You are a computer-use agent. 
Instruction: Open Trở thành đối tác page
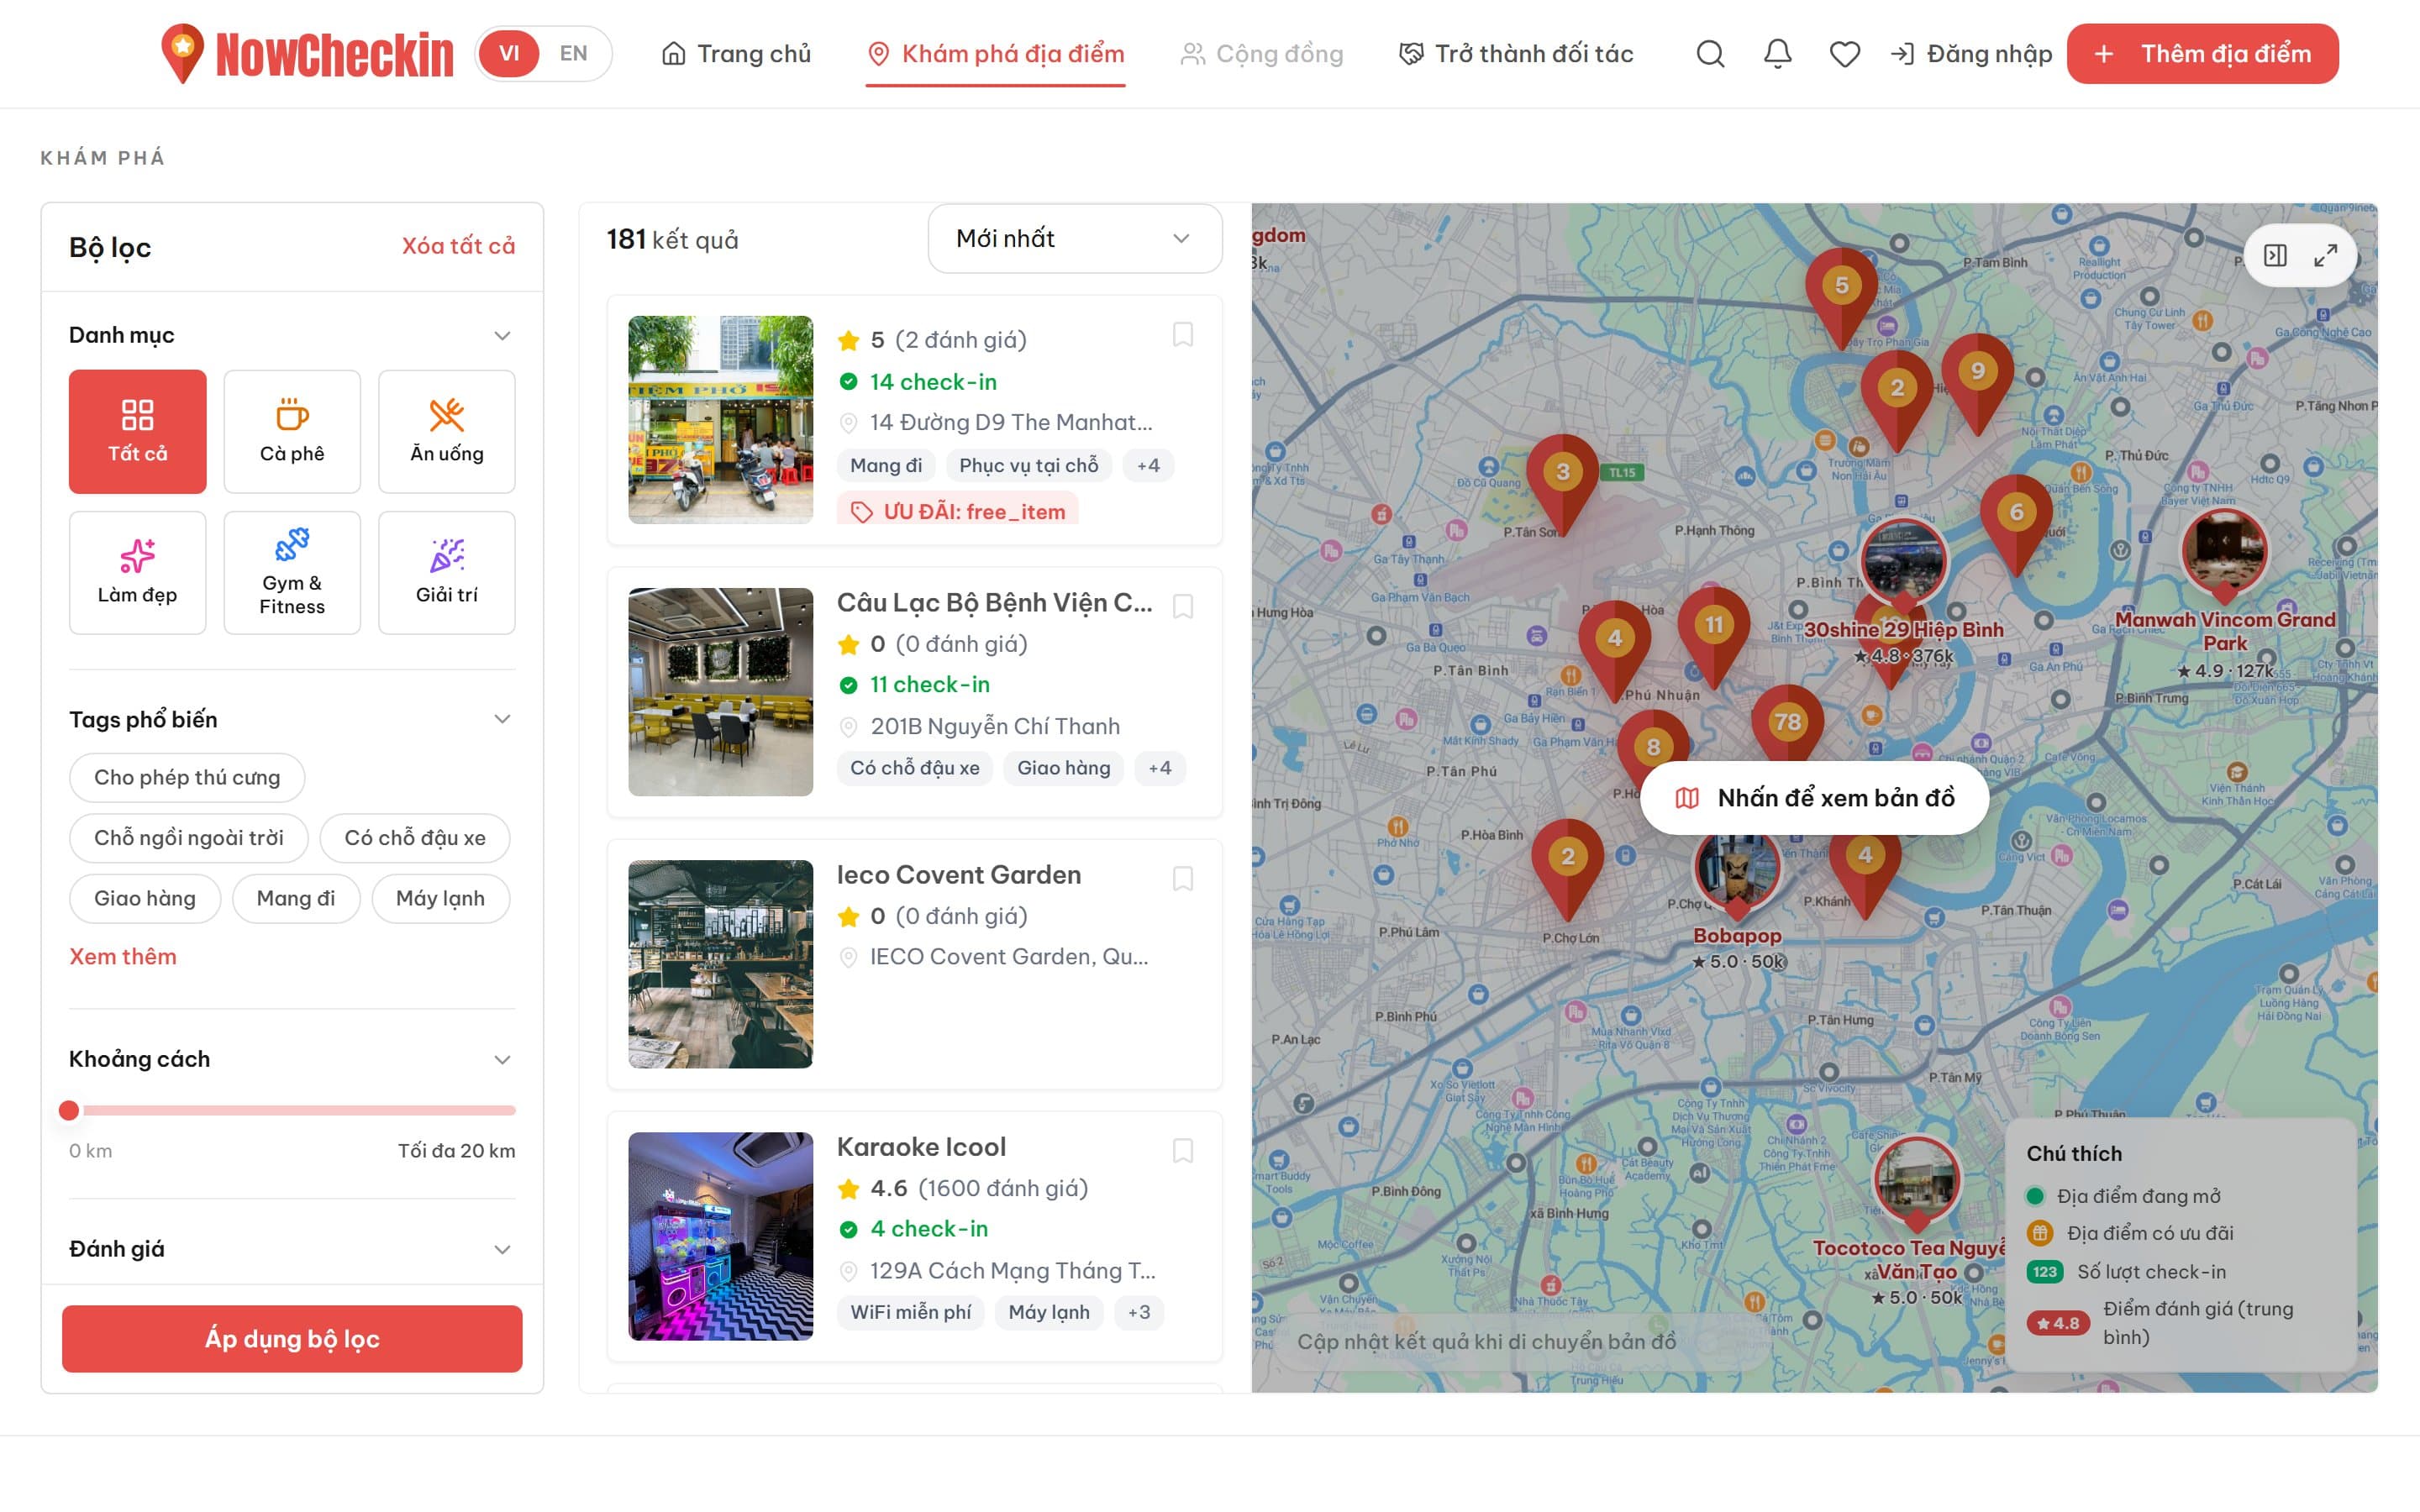coord(1515,54)
